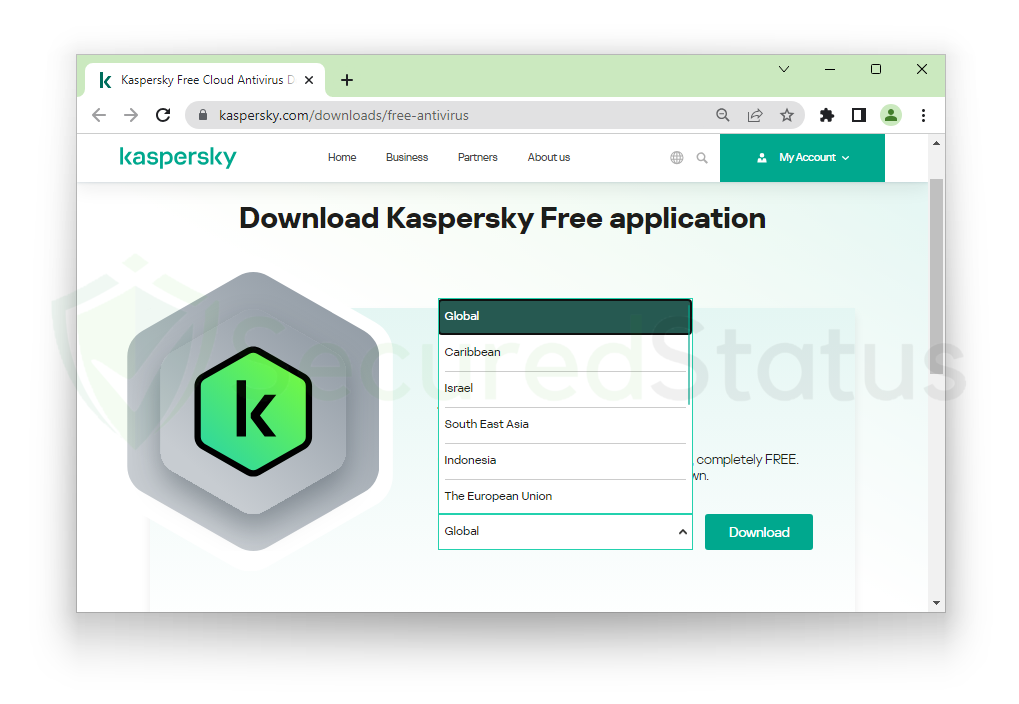Pick Indonesia from the region list

click(x=564, y=460)
